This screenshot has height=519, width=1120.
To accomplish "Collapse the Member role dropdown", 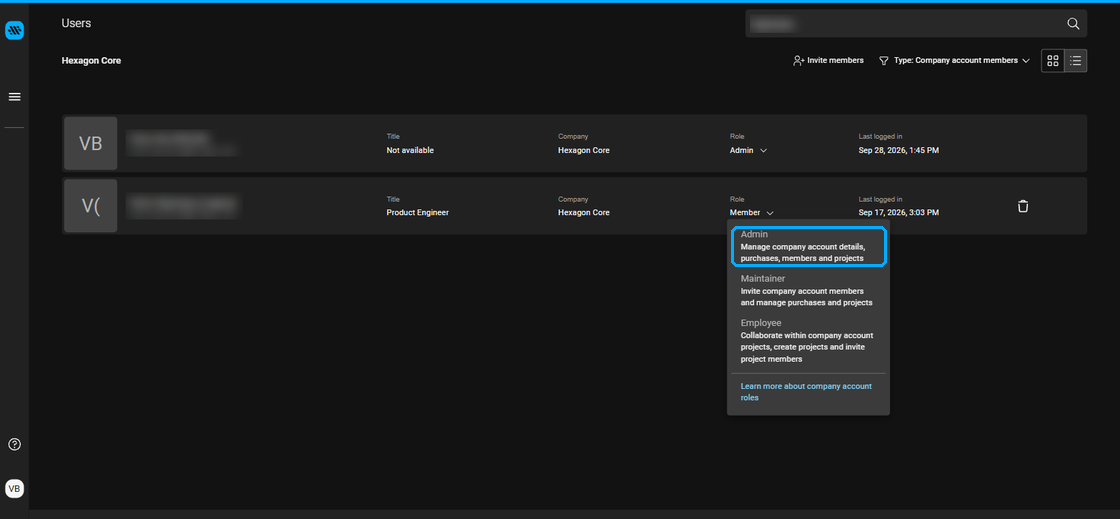I will pos(751,213).
